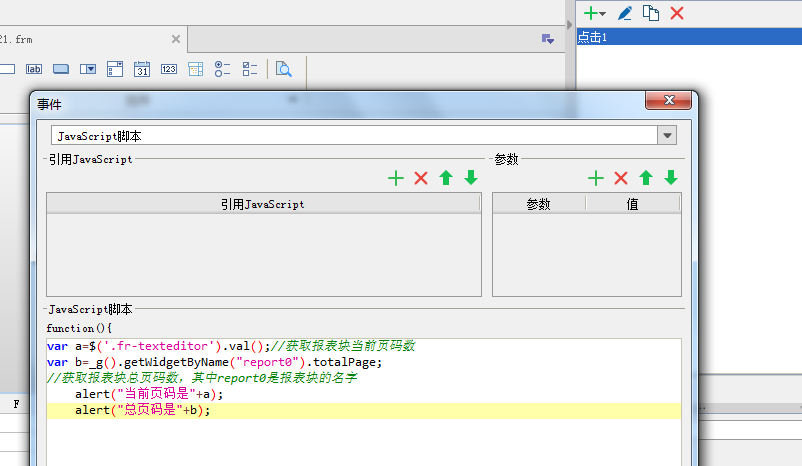Close the .frm file tab
The image size is (802, 466).
176,39
